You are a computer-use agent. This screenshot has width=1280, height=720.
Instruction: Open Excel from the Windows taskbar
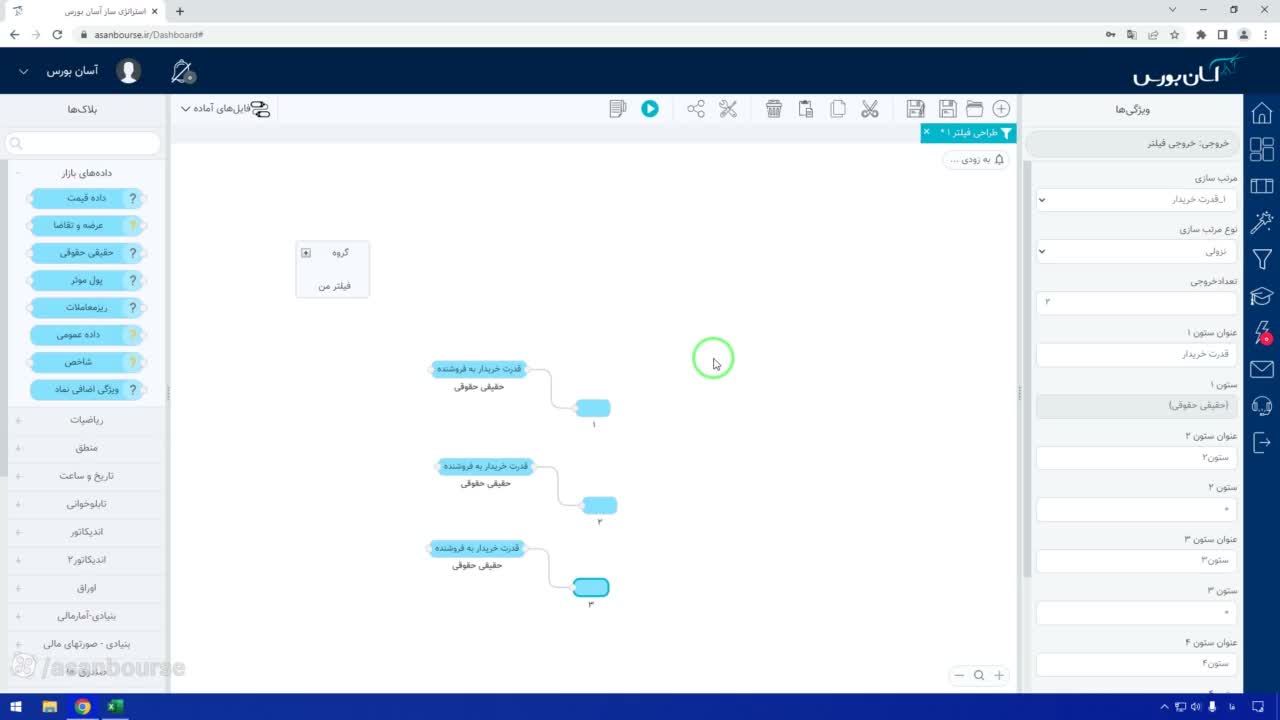click(115, 707)
